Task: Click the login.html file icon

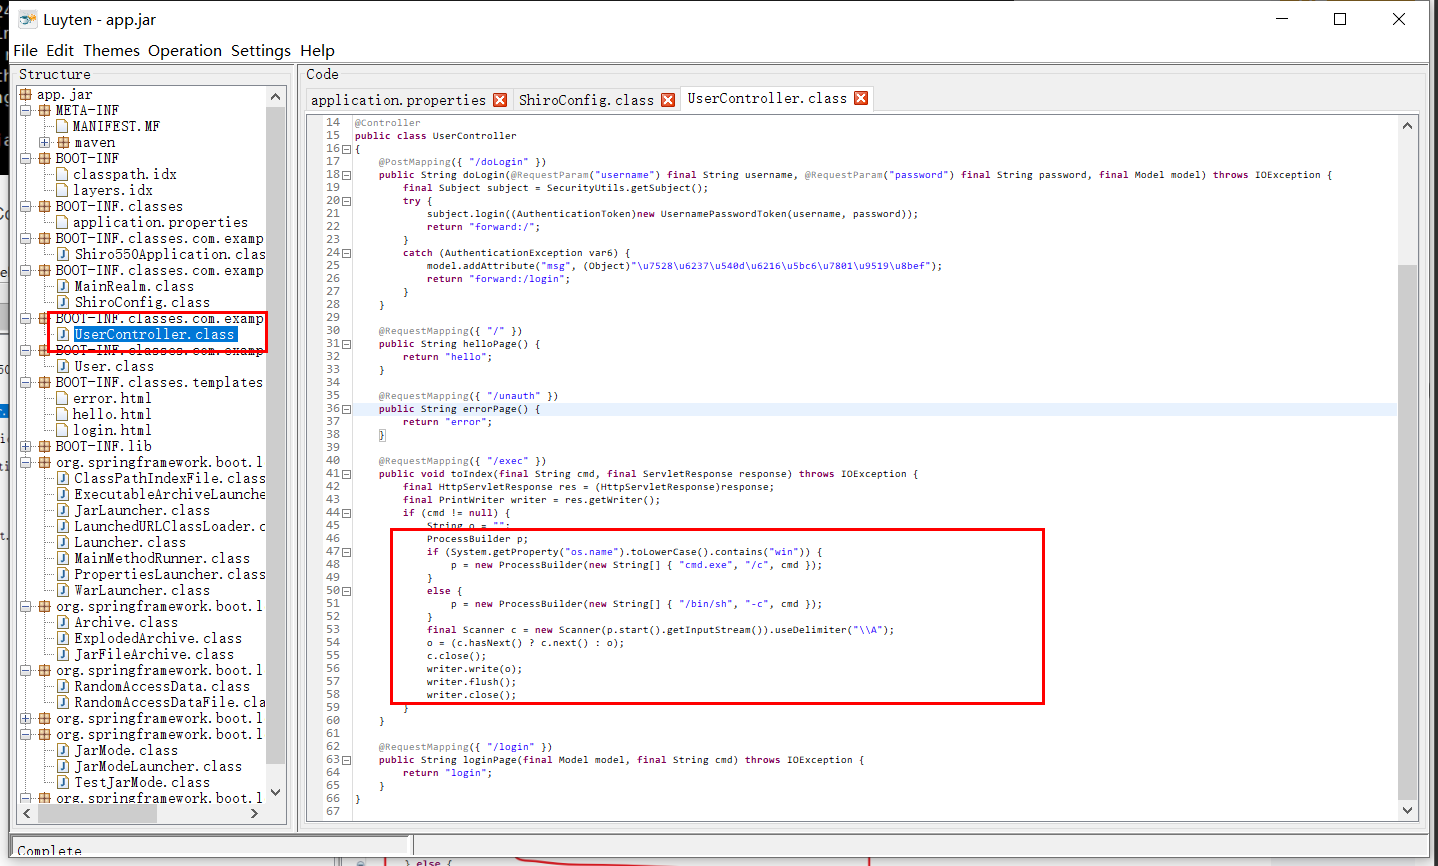Action: [x=62, y=430]
